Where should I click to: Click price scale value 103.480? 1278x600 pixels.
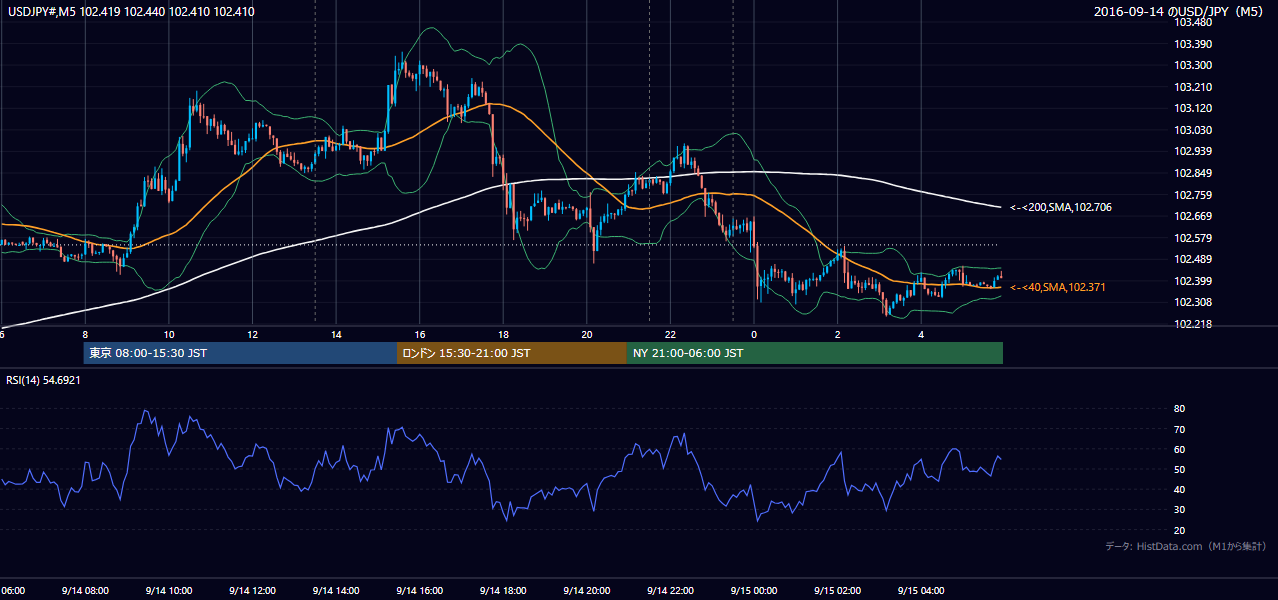tap(1192, 22)
